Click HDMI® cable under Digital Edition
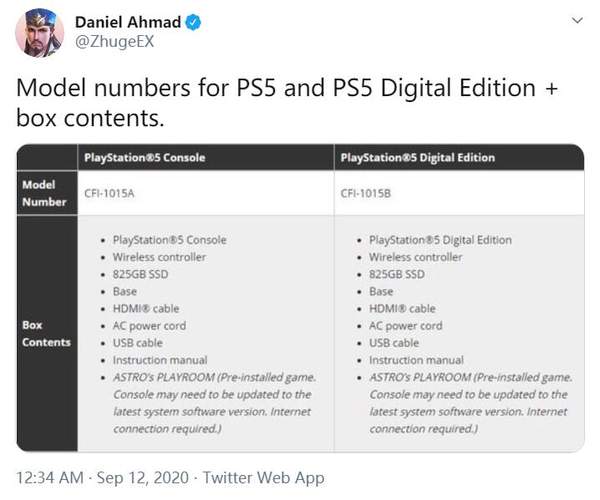Screen dimensions: 600x500 point(402,308)
